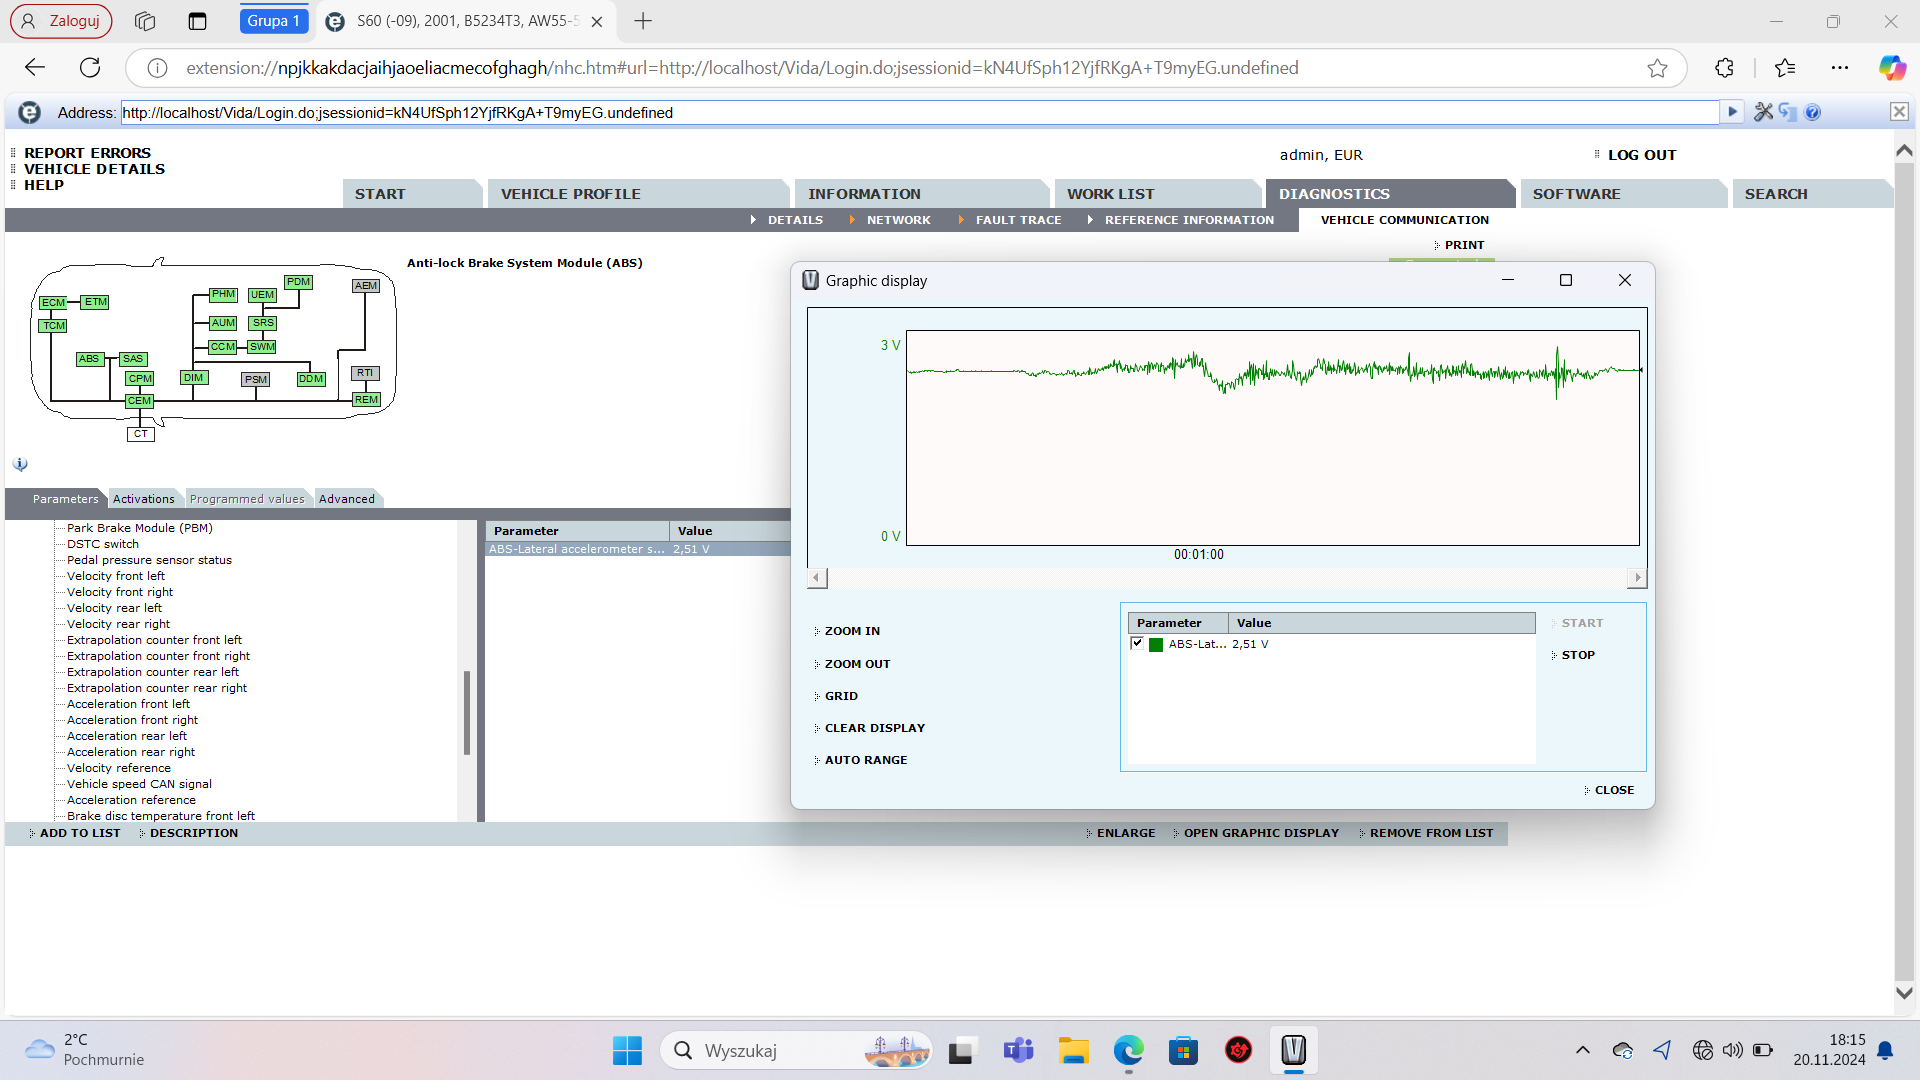Viewport: 1920px width, 1080px height.
Task: Add page to favorites with star icon
Action: point(1657,68)
